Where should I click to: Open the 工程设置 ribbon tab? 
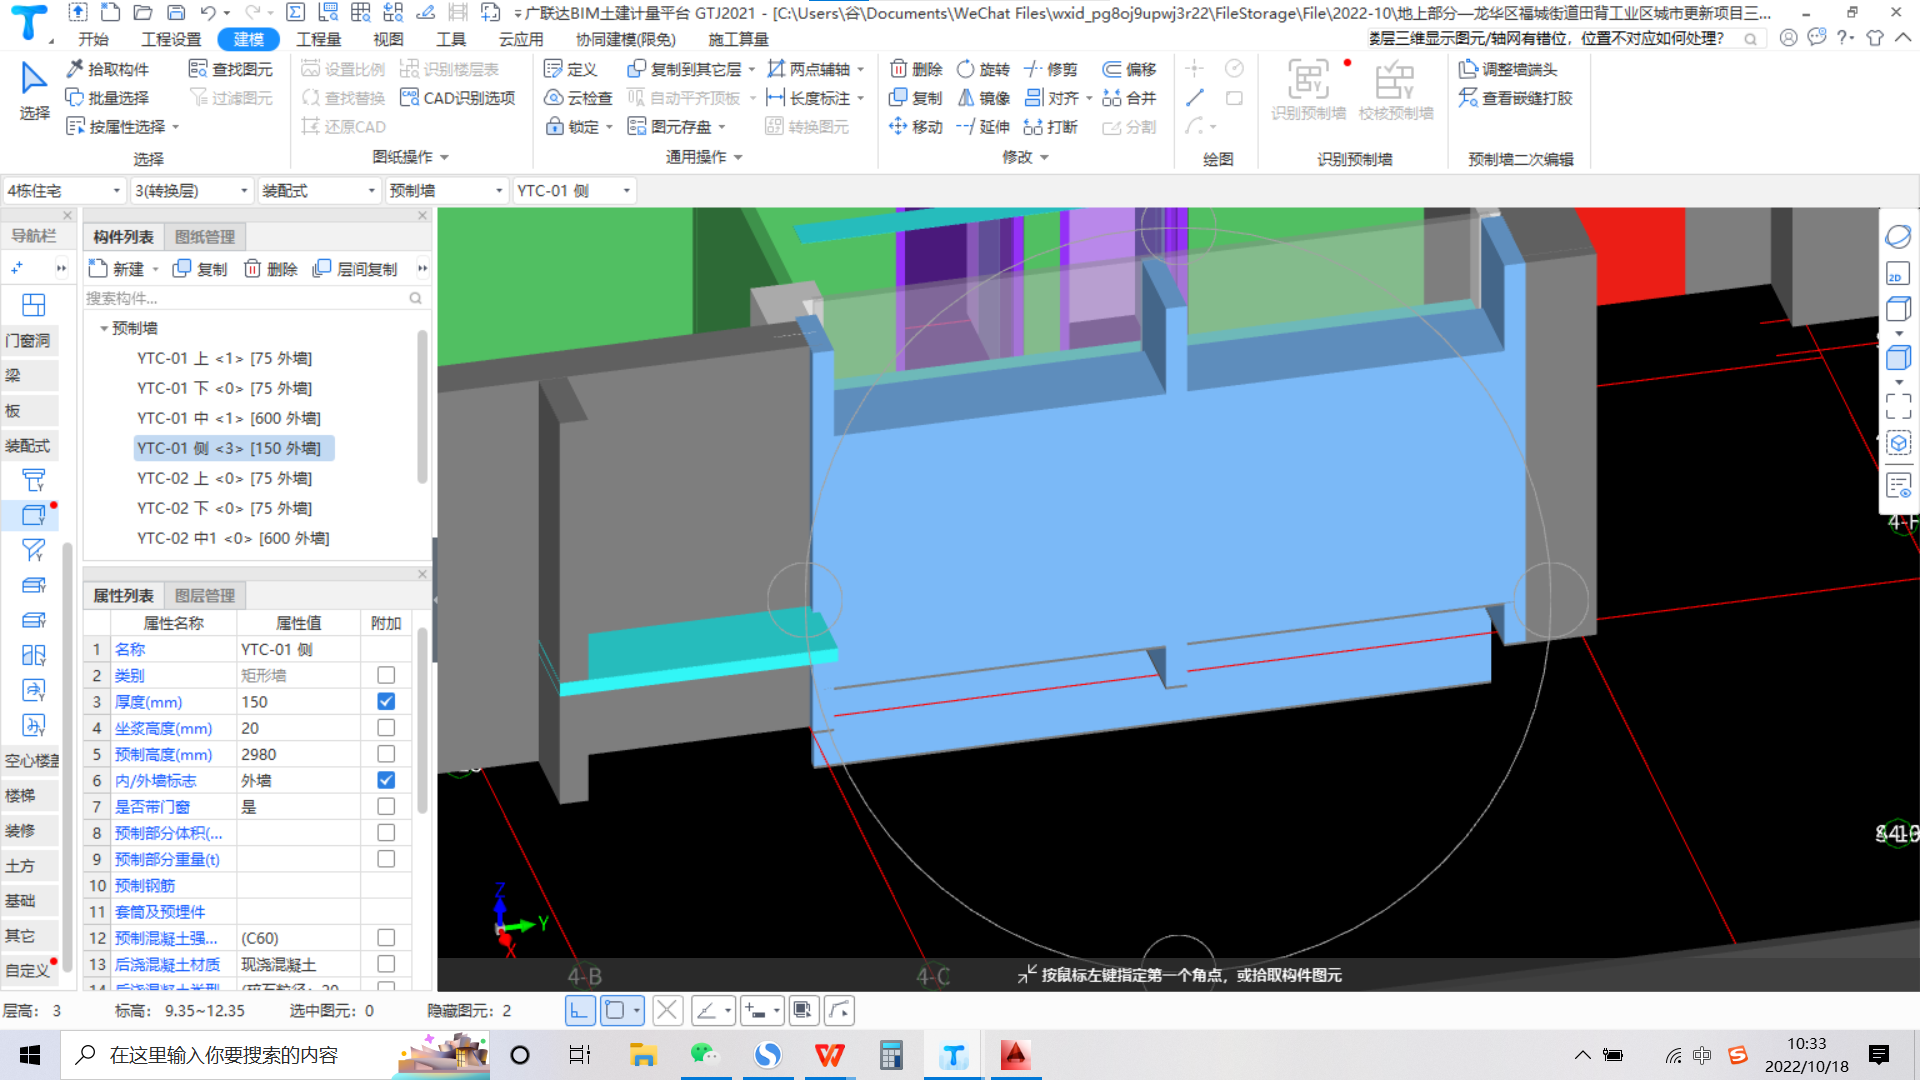pyautogui.click(x=171, y=39)
